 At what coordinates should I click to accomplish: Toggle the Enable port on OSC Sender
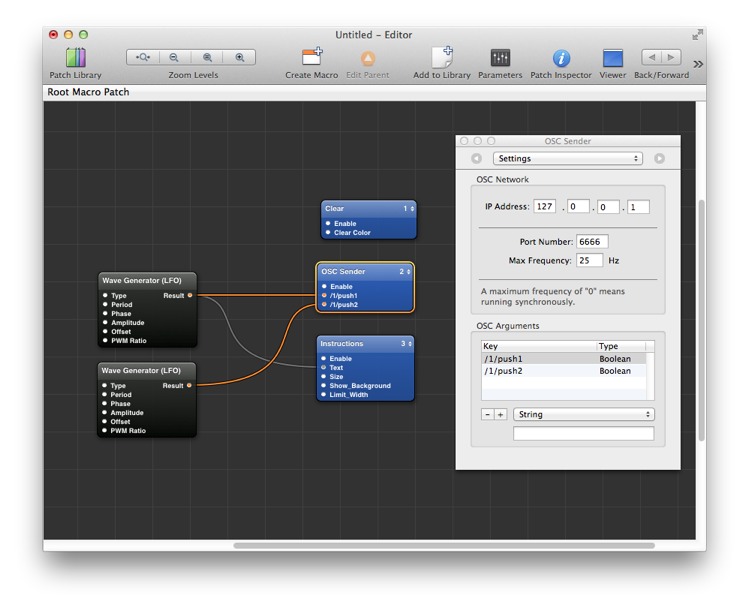click(324, 287)
